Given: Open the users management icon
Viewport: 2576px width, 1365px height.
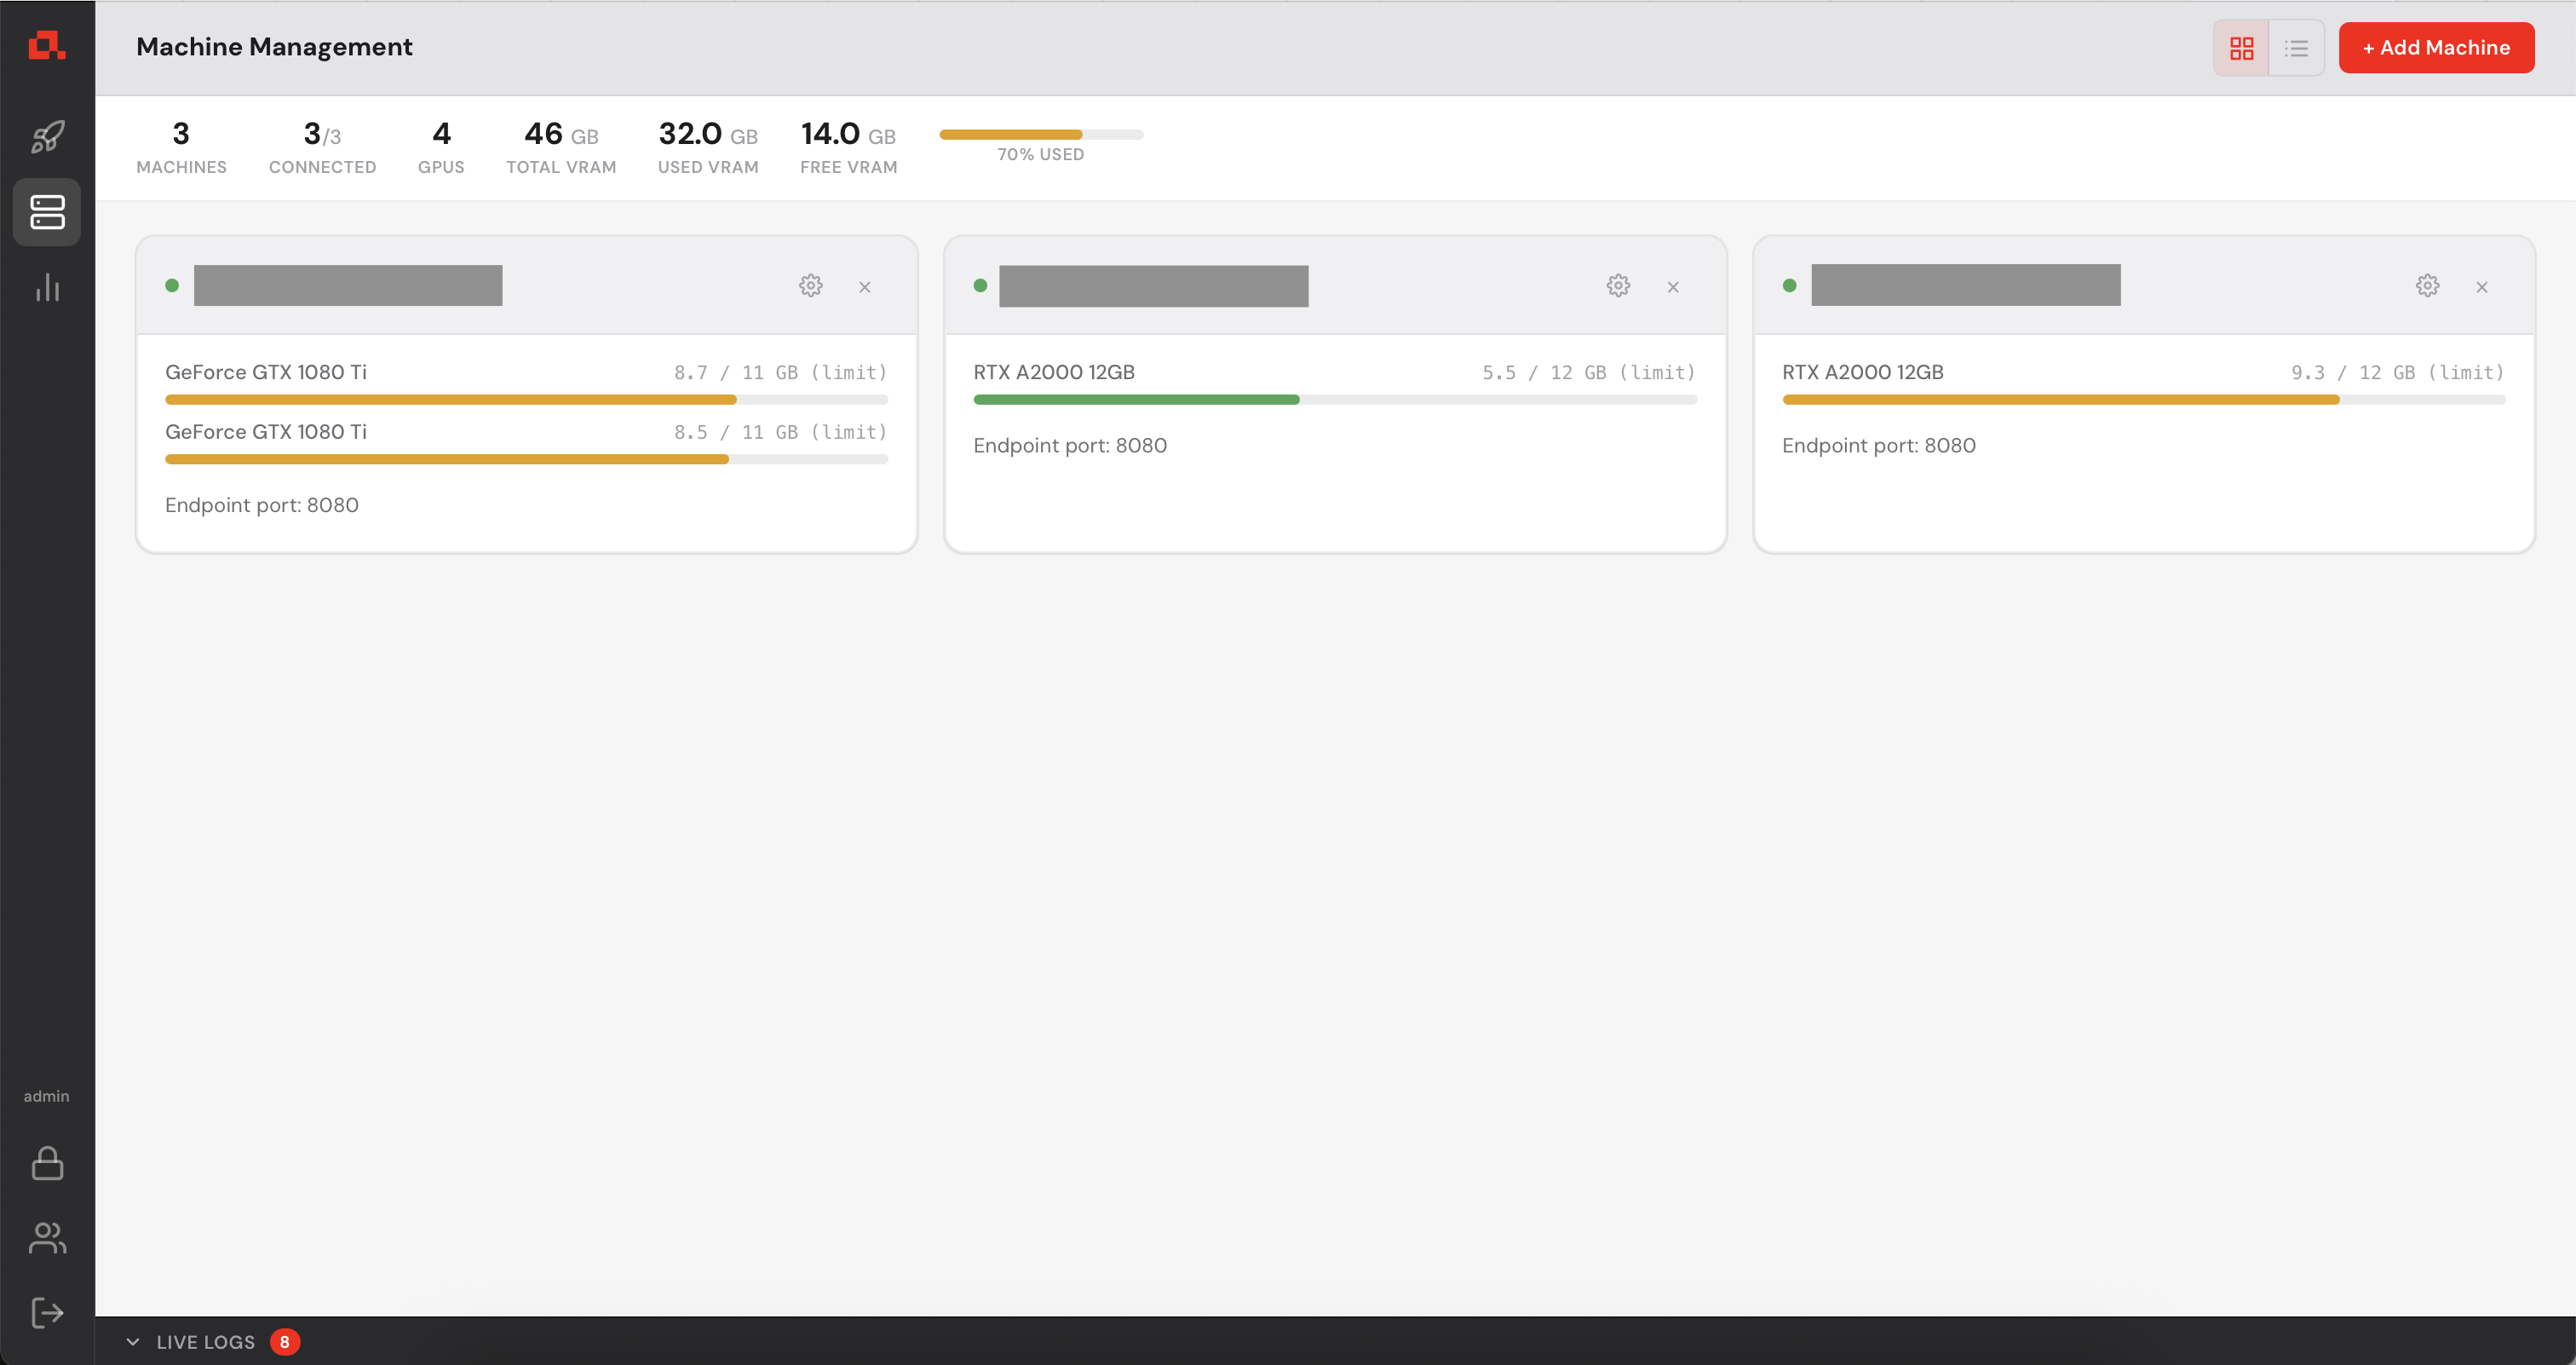Looking at the screenshot, I should click(47, 1238).
